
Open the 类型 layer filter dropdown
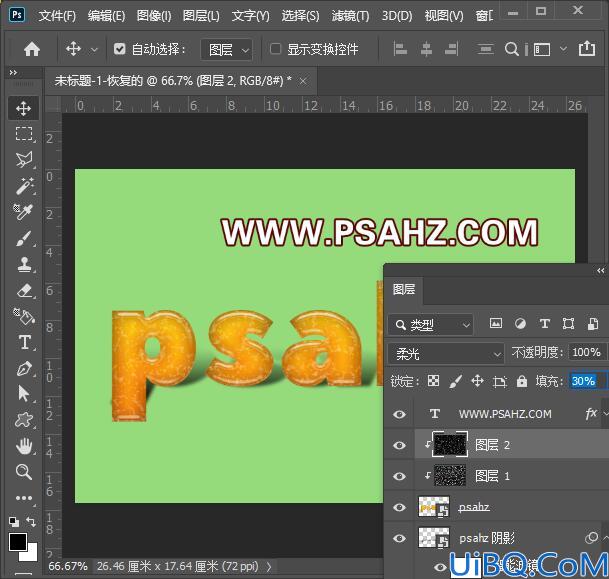tap(430, 324)
